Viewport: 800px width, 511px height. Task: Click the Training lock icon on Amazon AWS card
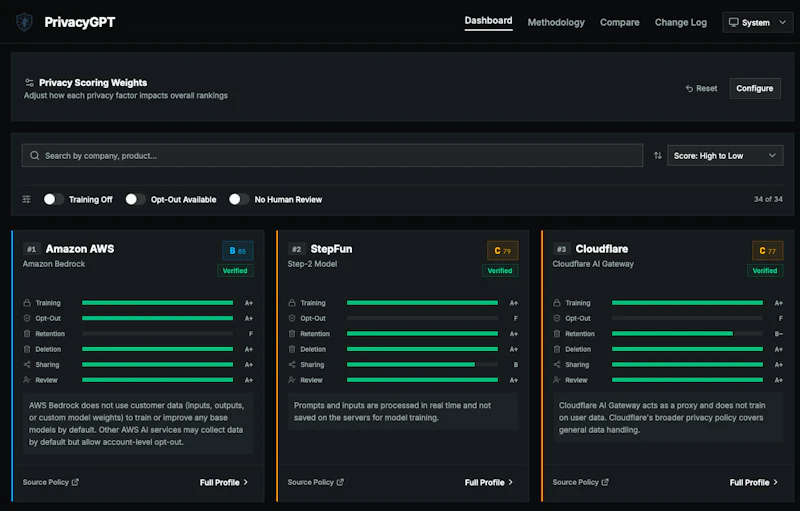point(27,303)
